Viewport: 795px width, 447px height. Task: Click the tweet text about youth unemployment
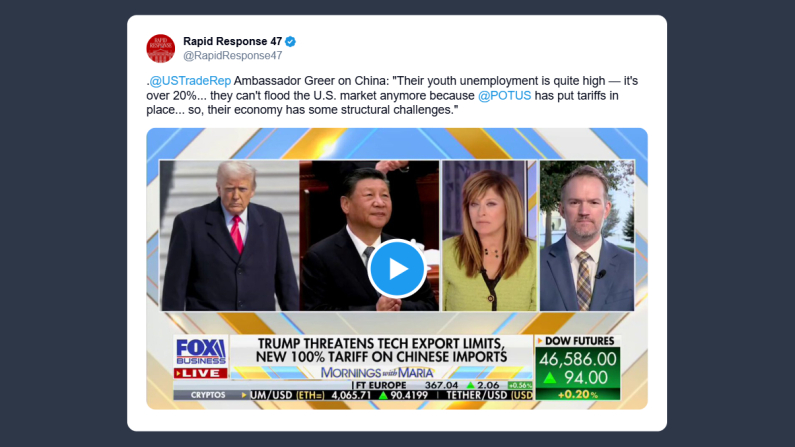click(x=392, y=95)
